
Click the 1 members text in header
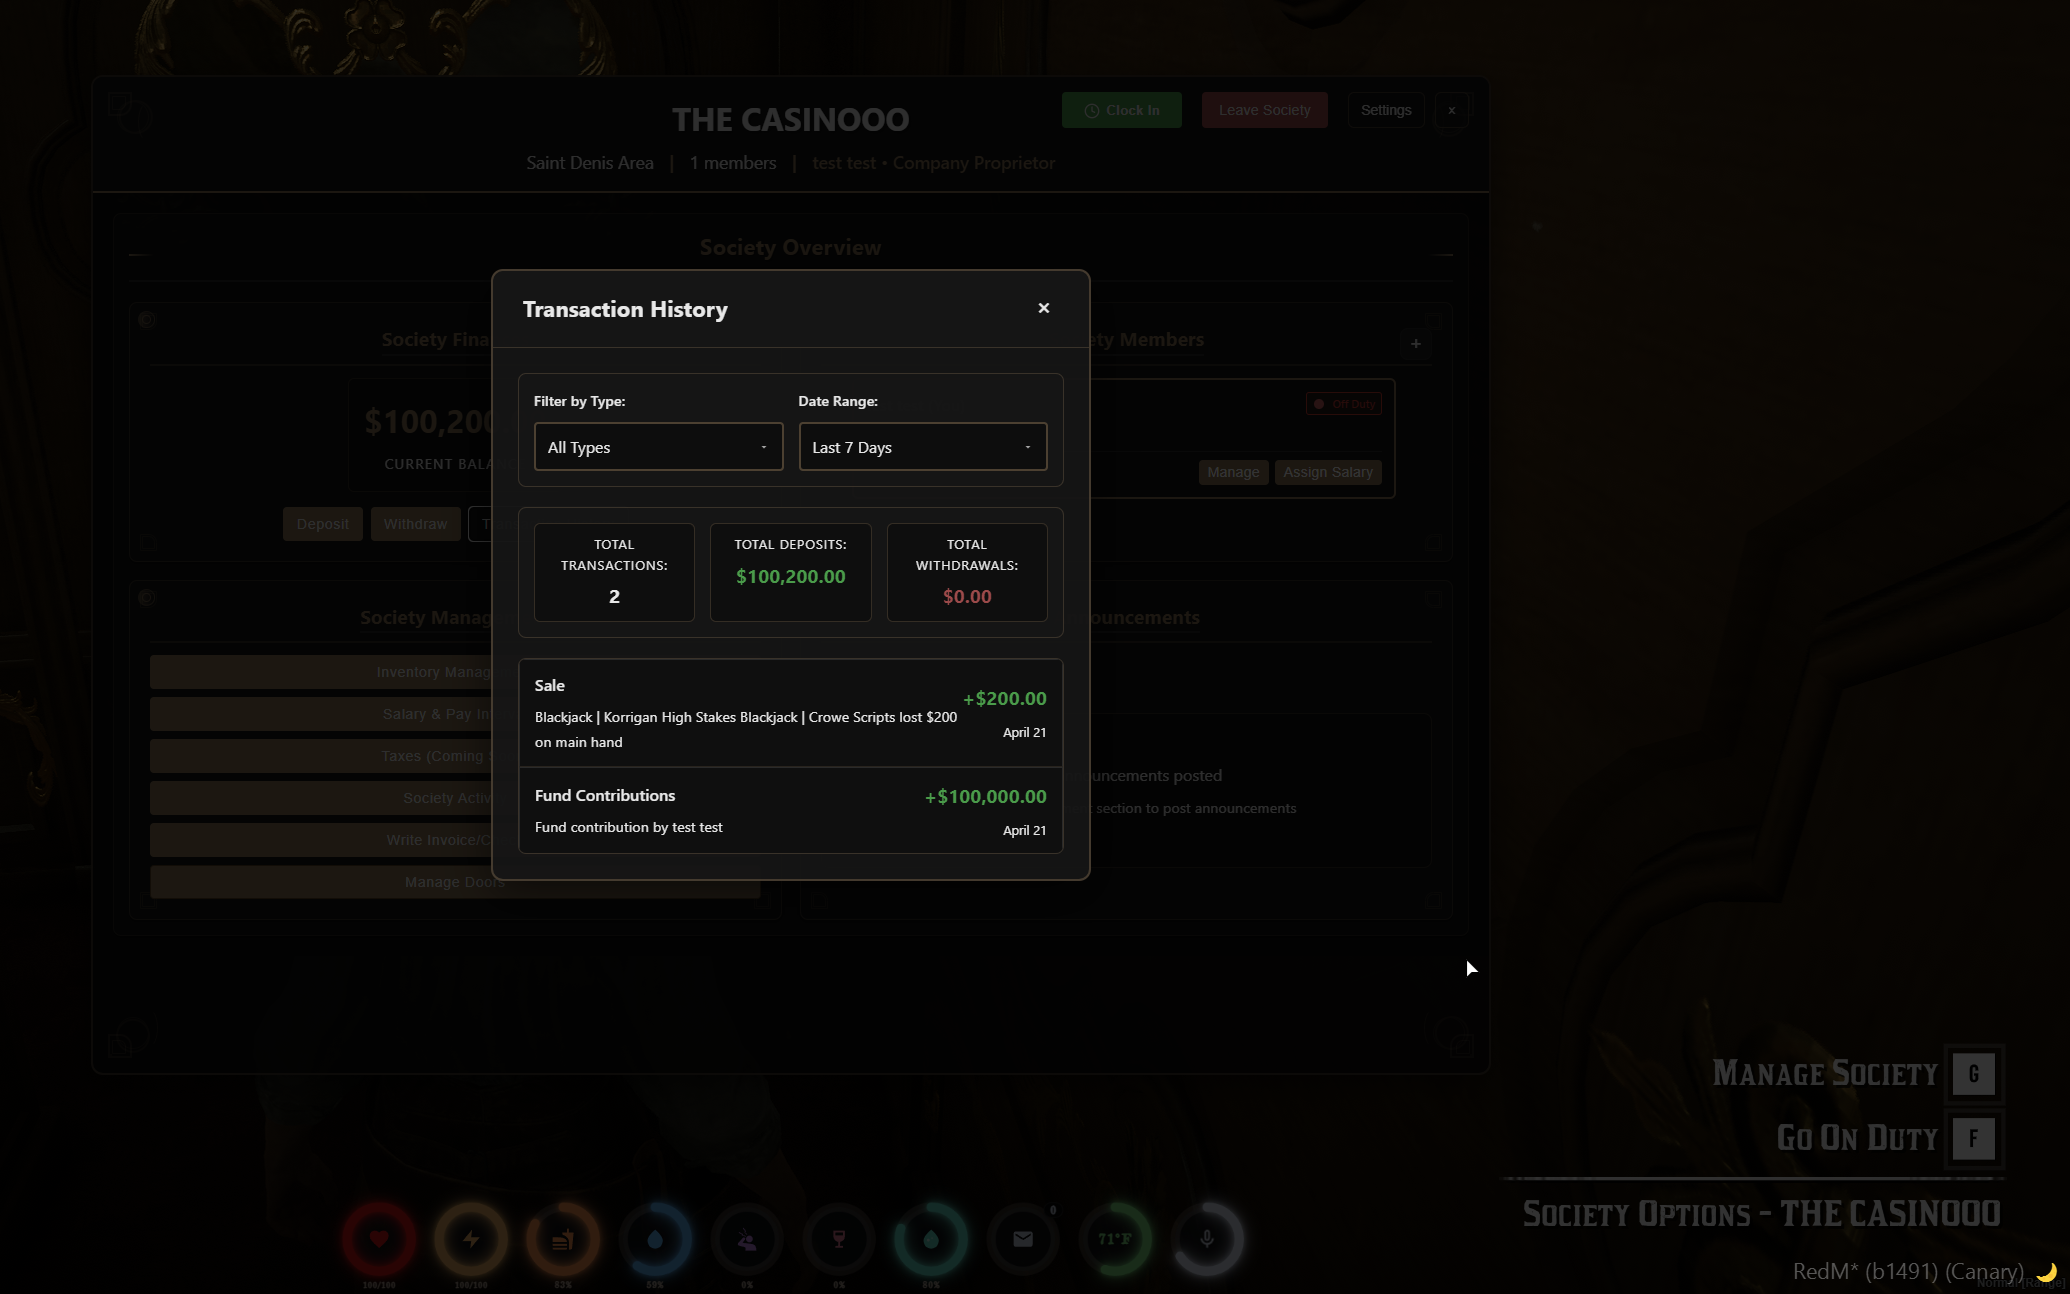(x=733, y=163)
